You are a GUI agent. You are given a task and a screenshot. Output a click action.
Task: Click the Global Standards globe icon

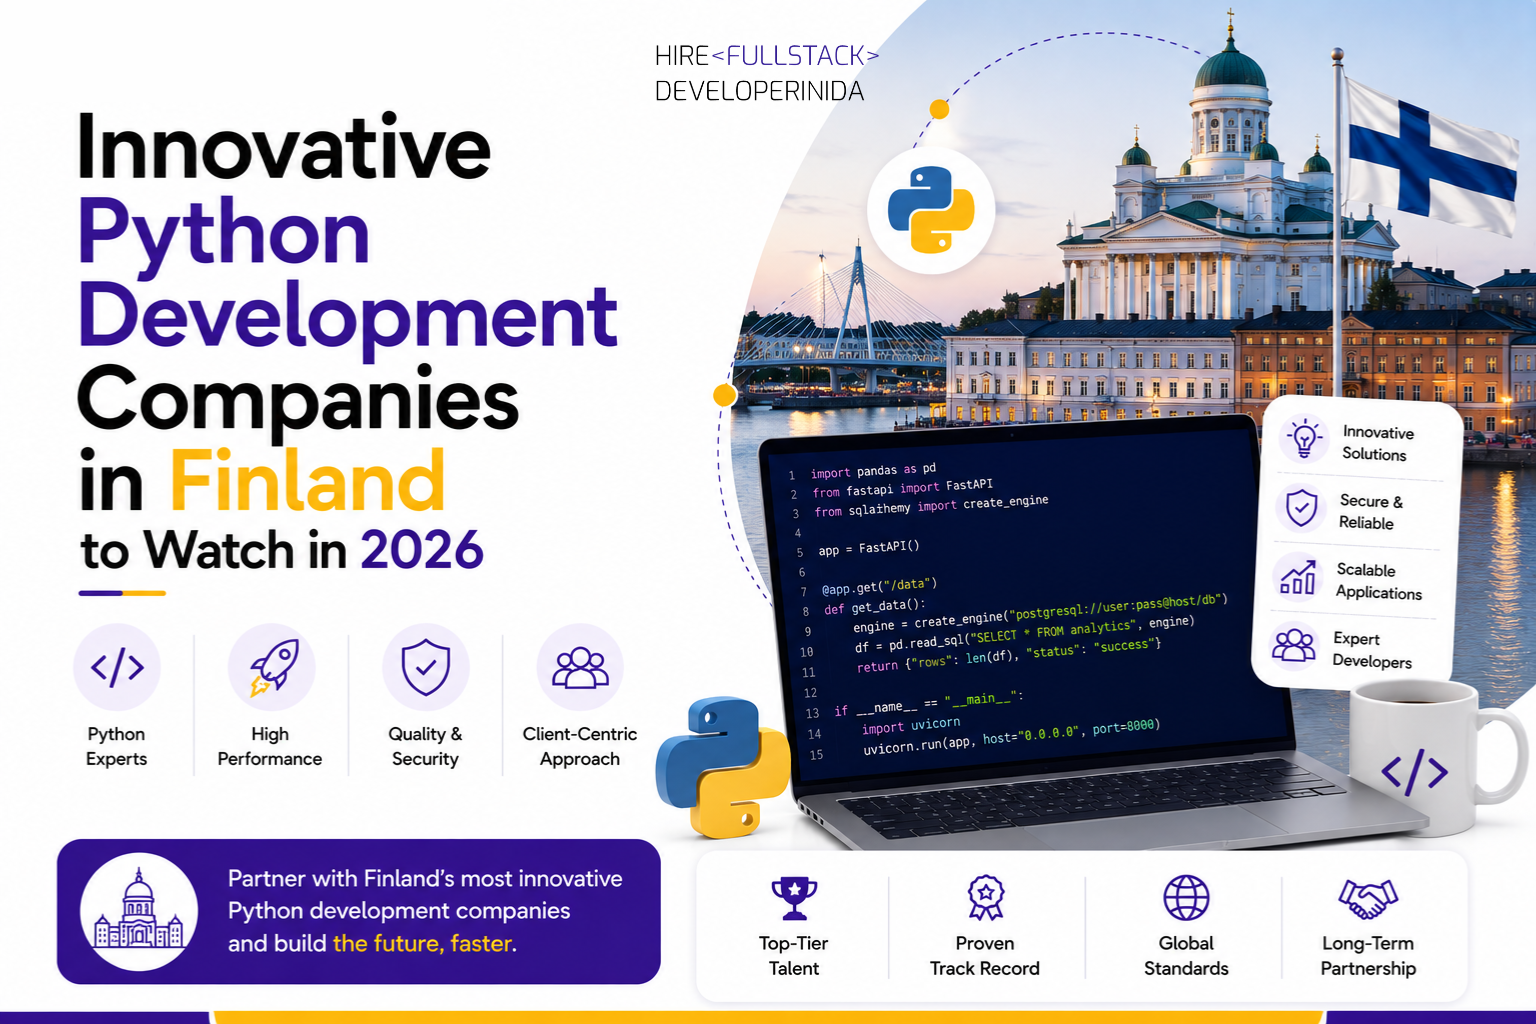1186,898
